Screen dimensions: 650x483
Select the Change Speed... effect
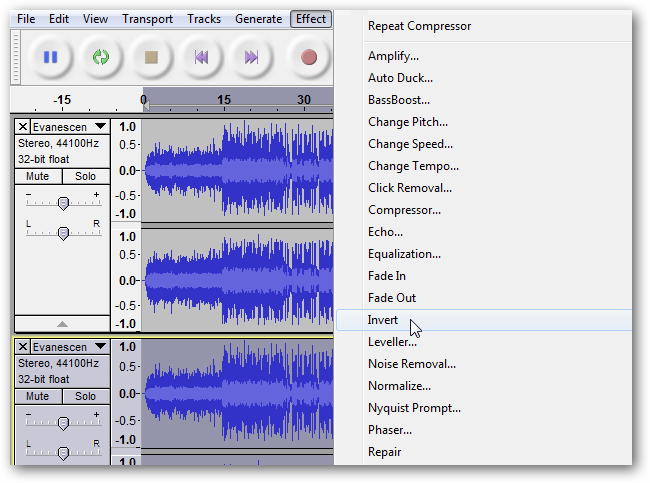click(484, 144)
